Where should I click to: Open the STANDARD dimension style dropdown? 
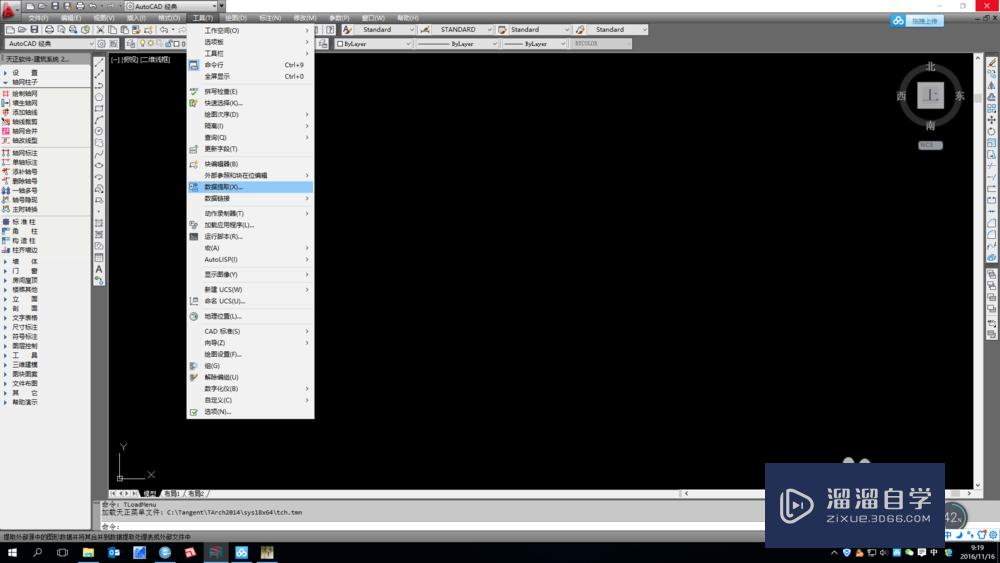click(x=462, y=29)
